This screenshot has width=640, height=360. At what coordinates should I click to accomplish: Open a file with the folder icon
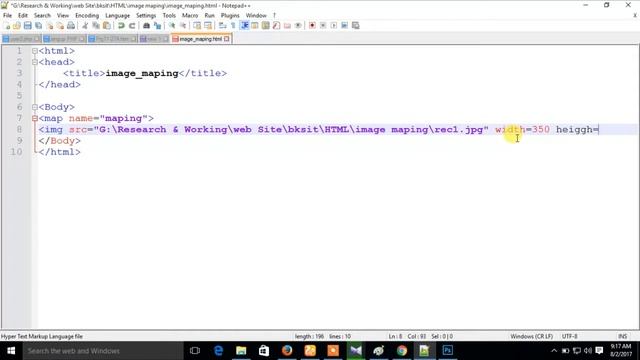[17, 26]
